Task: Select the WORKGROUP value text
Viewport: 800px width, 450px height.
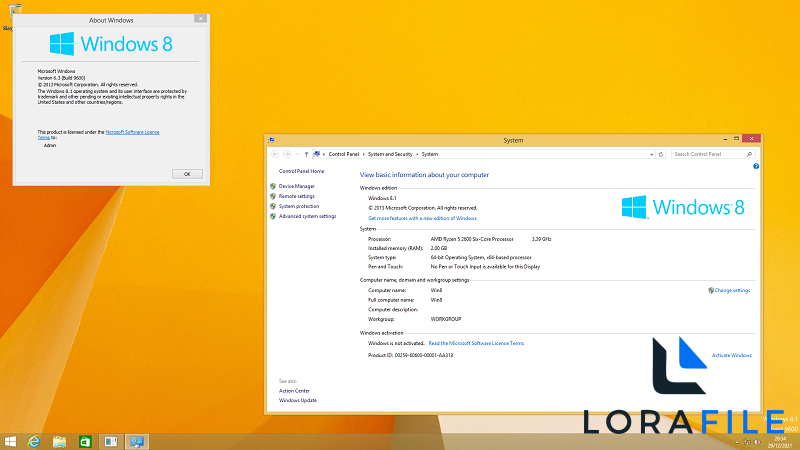Action: [445, 319]
